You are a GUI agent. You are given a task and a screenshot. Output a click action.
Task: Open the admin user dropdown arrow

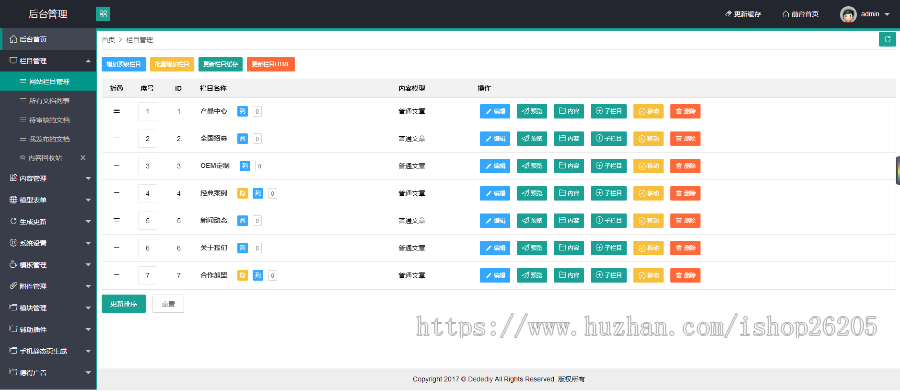click(887, 14)
